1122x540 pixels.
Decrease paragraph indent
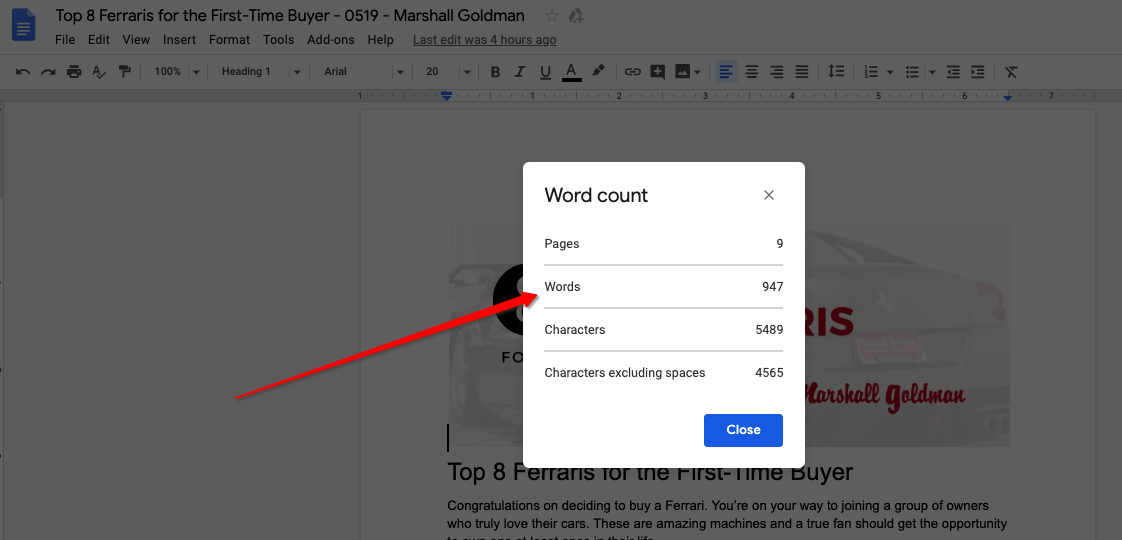(x=952, y=72)
